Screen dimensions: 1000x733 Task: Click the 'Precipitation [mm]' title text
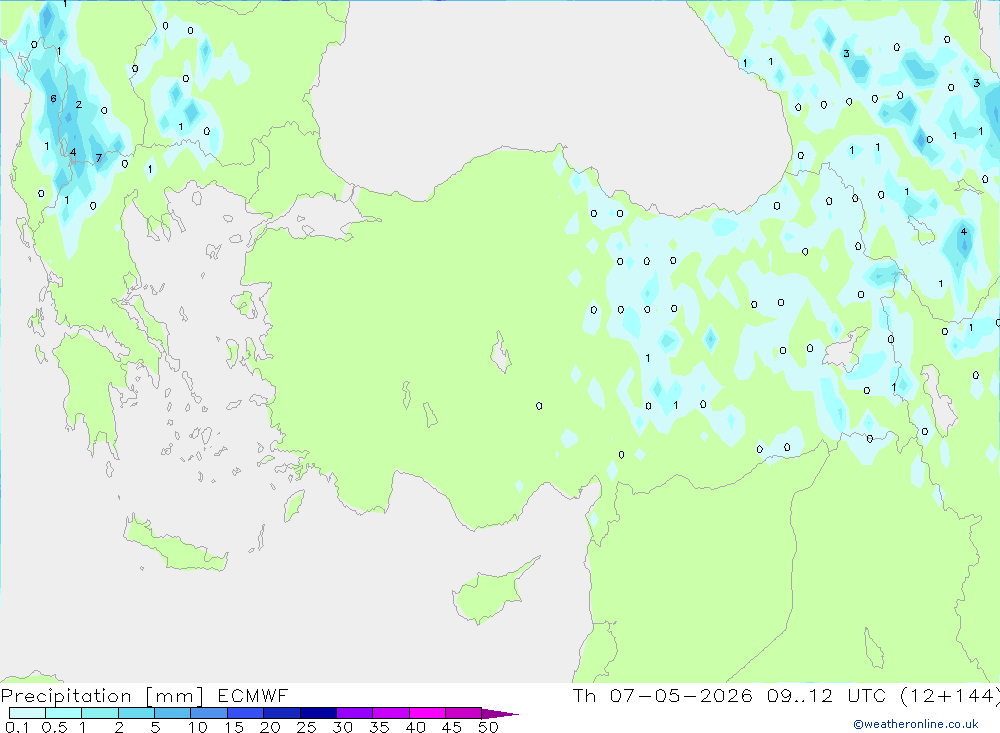(x=102, y=696)
